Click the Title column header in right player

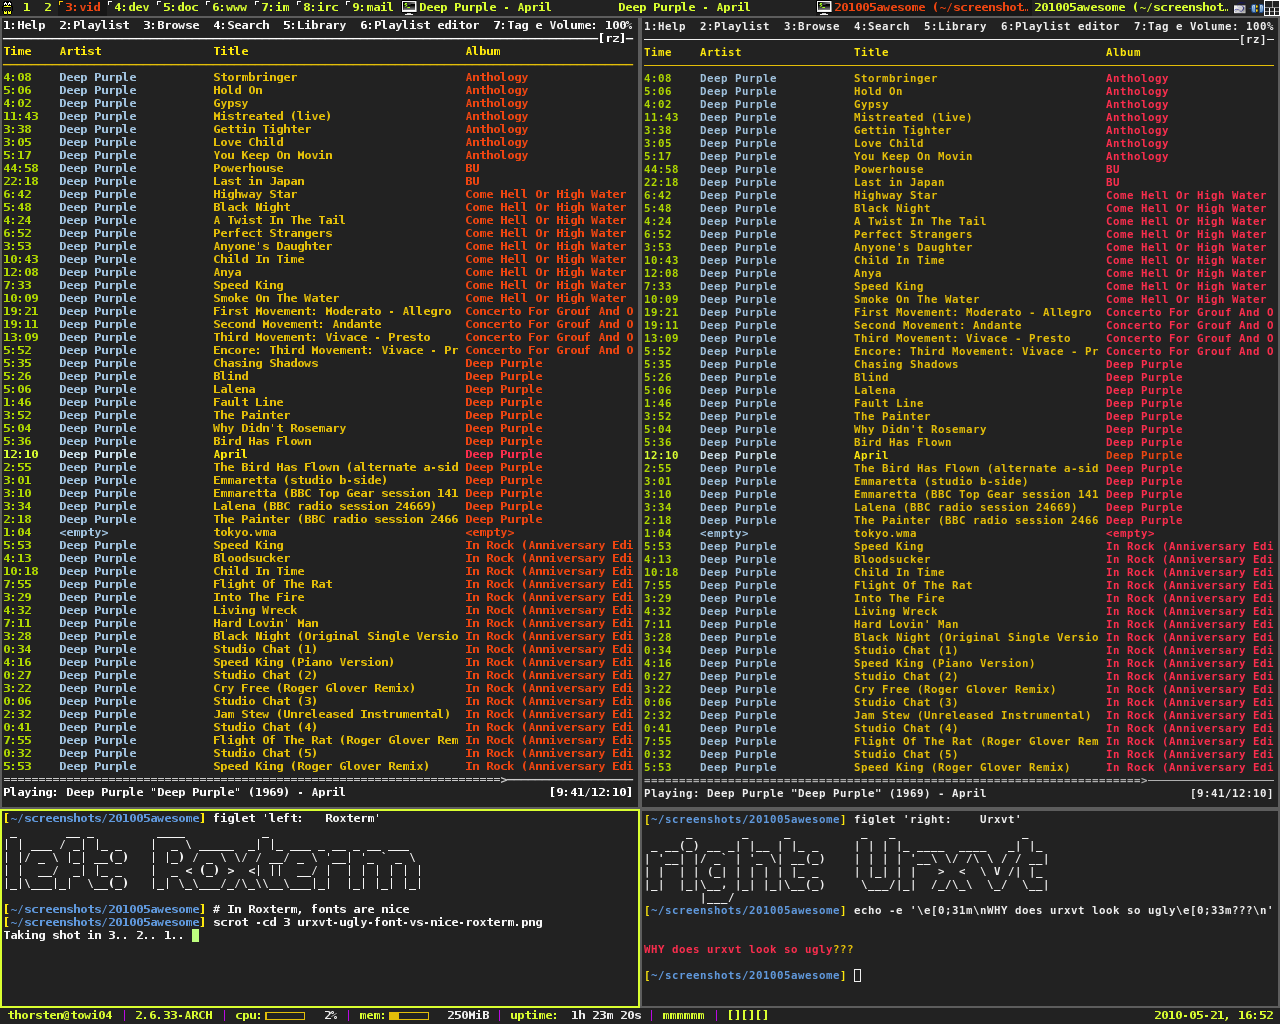click(871, 52)
